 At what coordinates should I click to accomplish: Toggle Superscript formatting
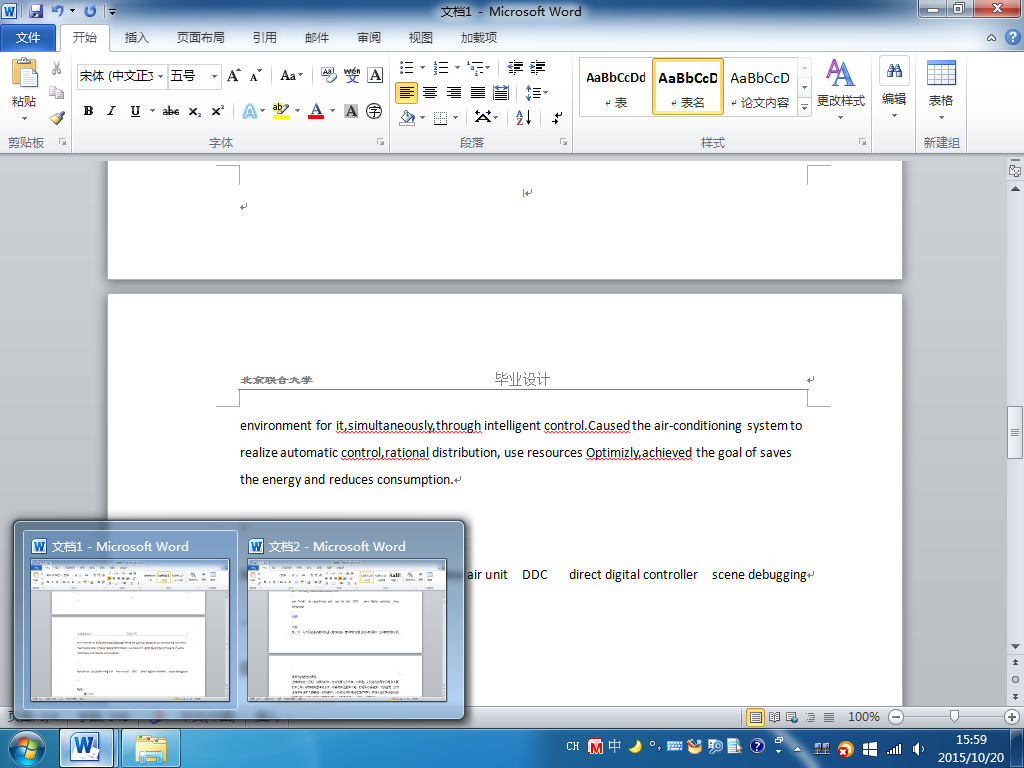click(x=217, y=111)
